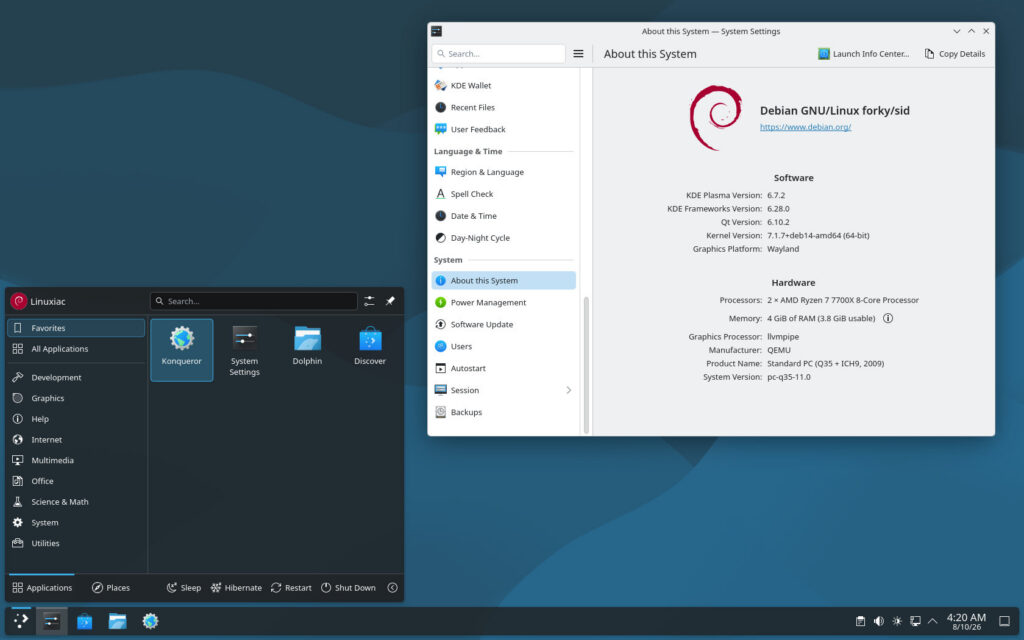Click the System Settings search field
Screen dimensions: 1024x640
coord(498,54)
